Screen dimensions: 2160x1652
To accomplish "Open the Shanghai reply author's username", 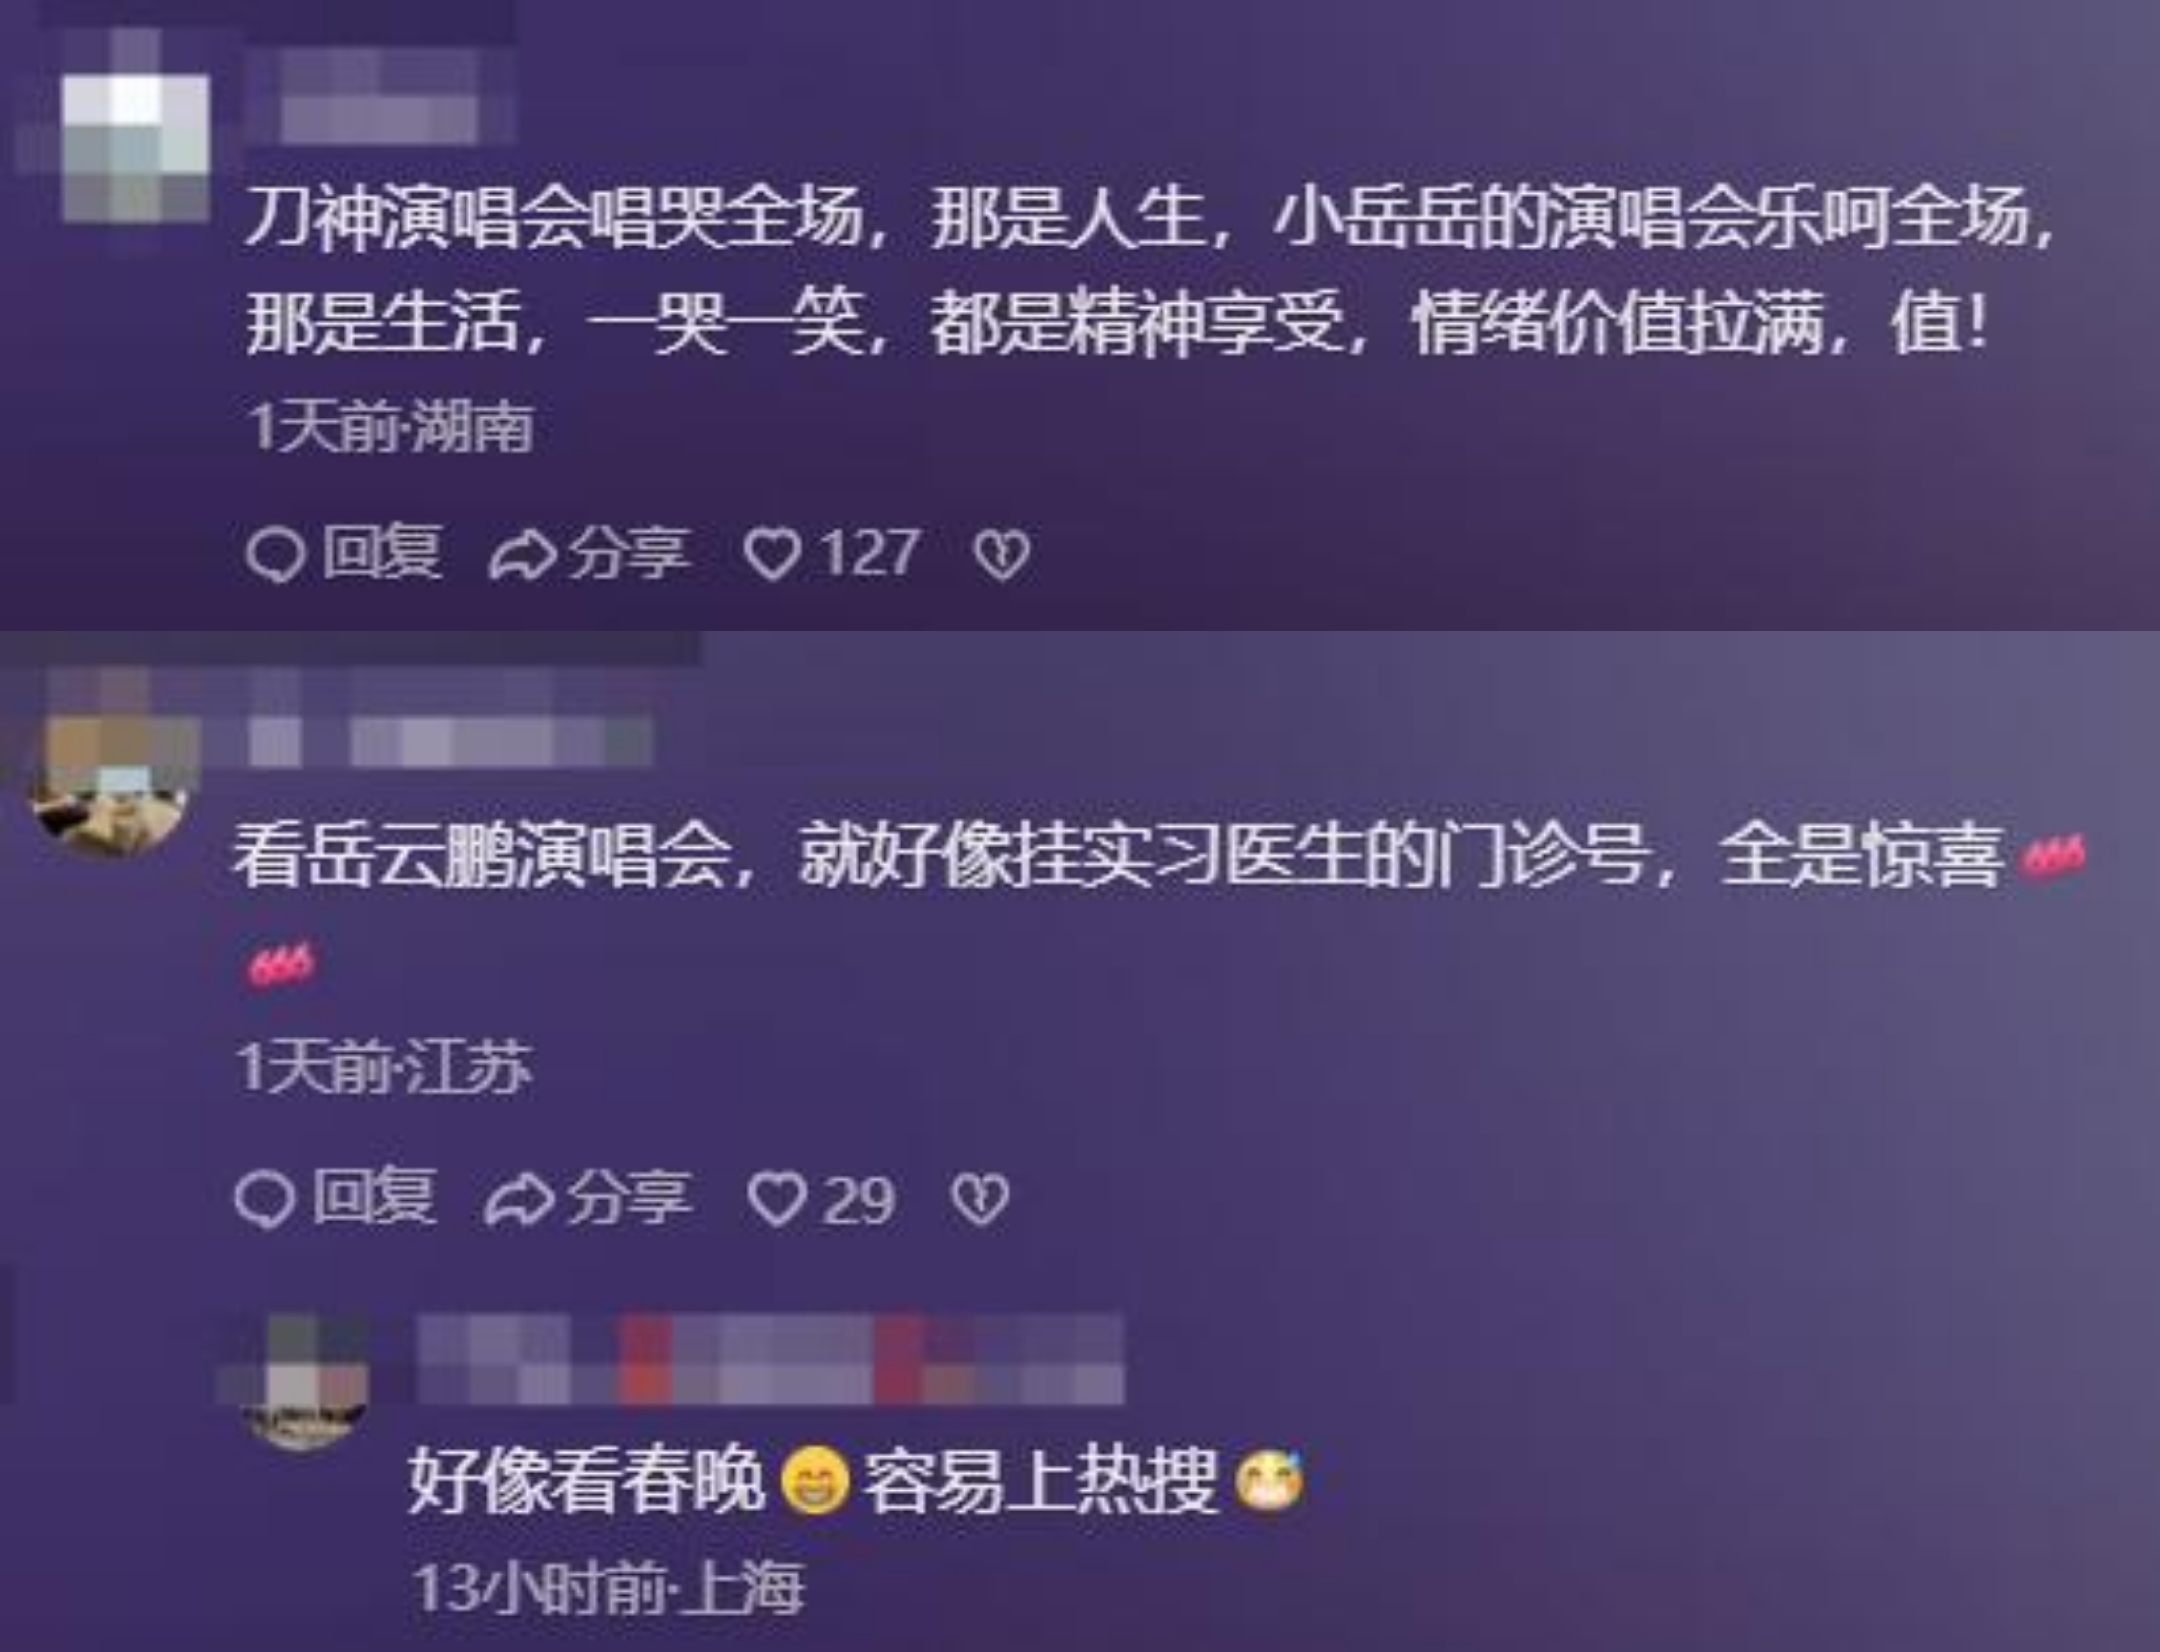I will 770,1359.
